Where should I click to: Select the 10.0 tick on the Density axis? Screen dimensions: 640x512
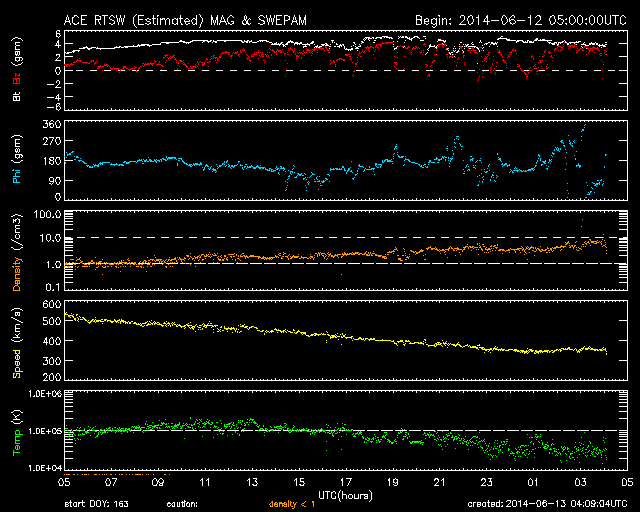coord(51,238)
